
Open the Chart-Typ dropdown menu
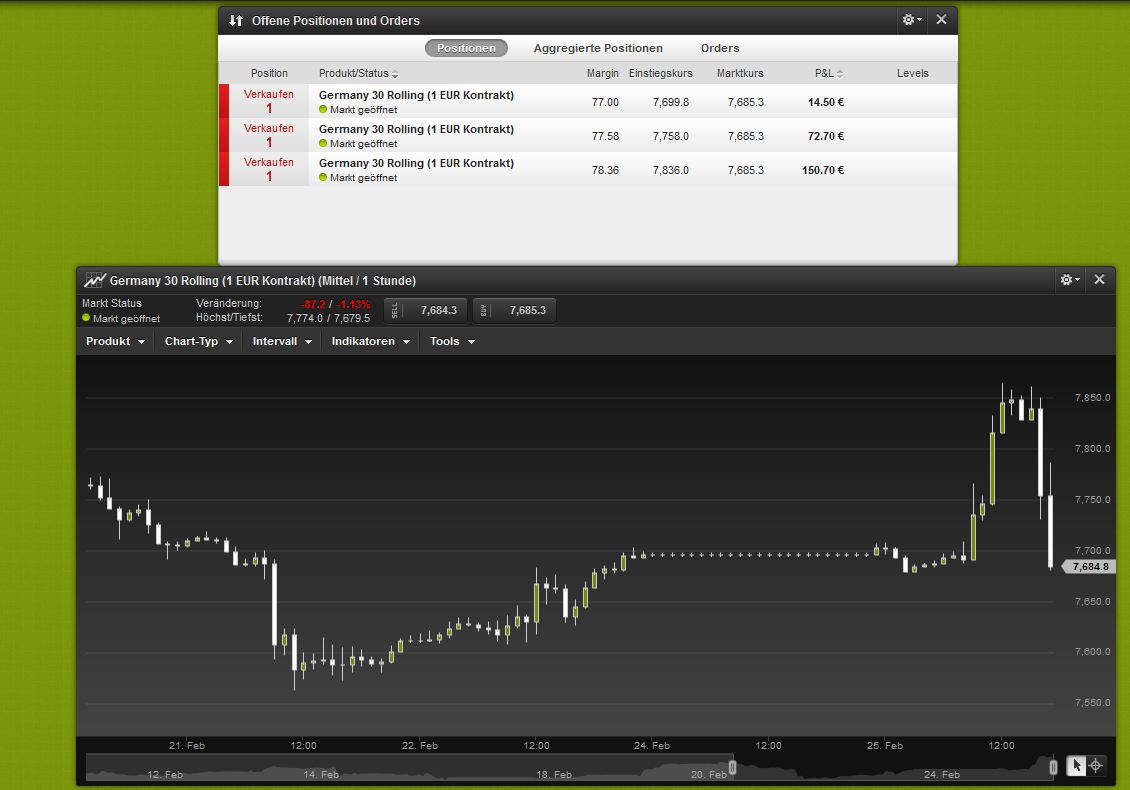click(x=198, y=342)
